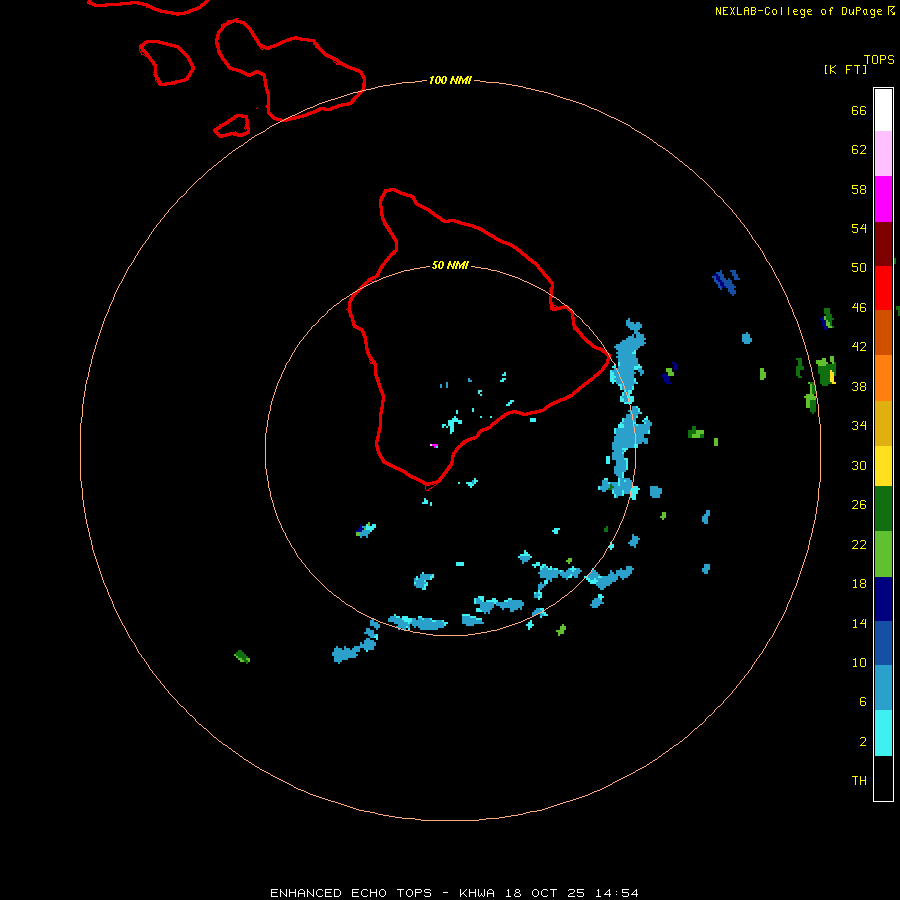Select the white swatch in the legend

(x=883, y=110)
